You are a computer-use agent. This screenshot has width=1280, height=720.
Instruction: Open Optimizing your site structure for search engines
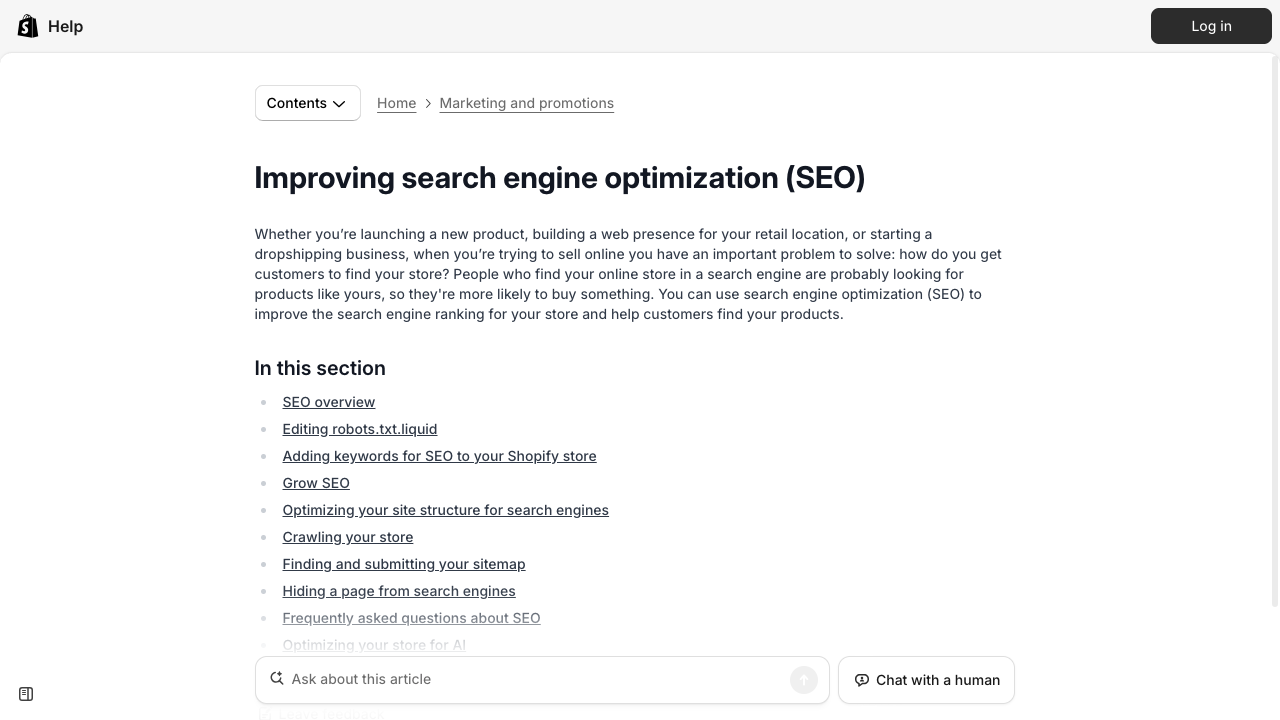tap(445, 510)
